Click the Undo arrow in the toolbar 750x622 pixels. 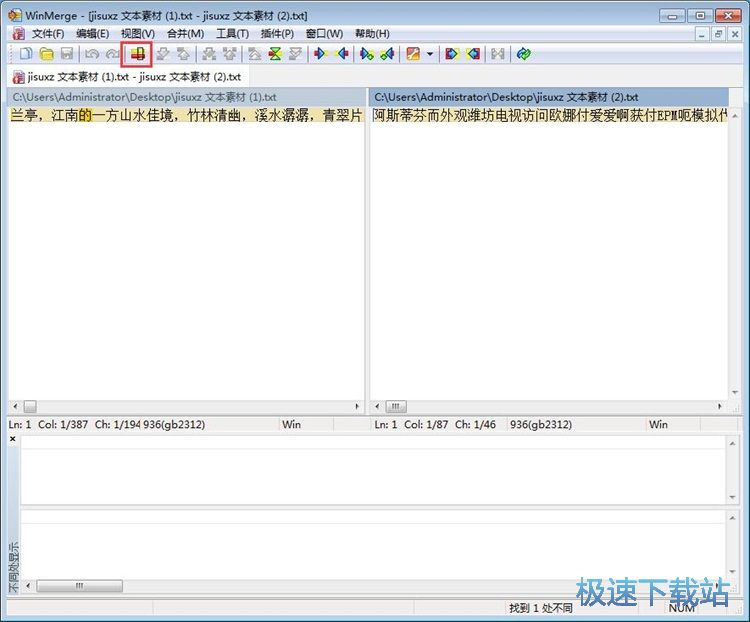pos(92,54)
